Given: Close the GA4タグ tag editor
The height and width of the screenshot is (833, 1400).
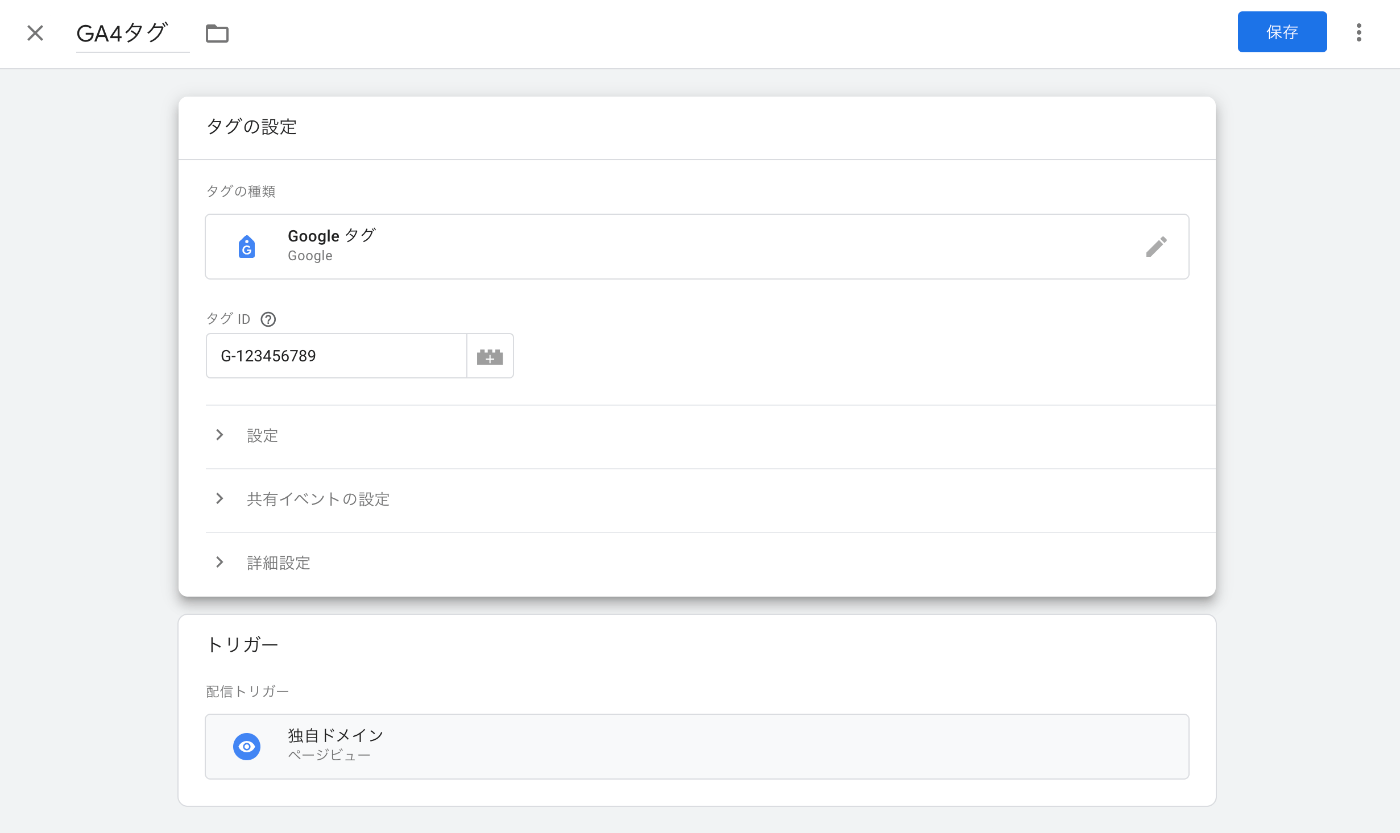Looking at the screenshot, I should click(35, 33).
